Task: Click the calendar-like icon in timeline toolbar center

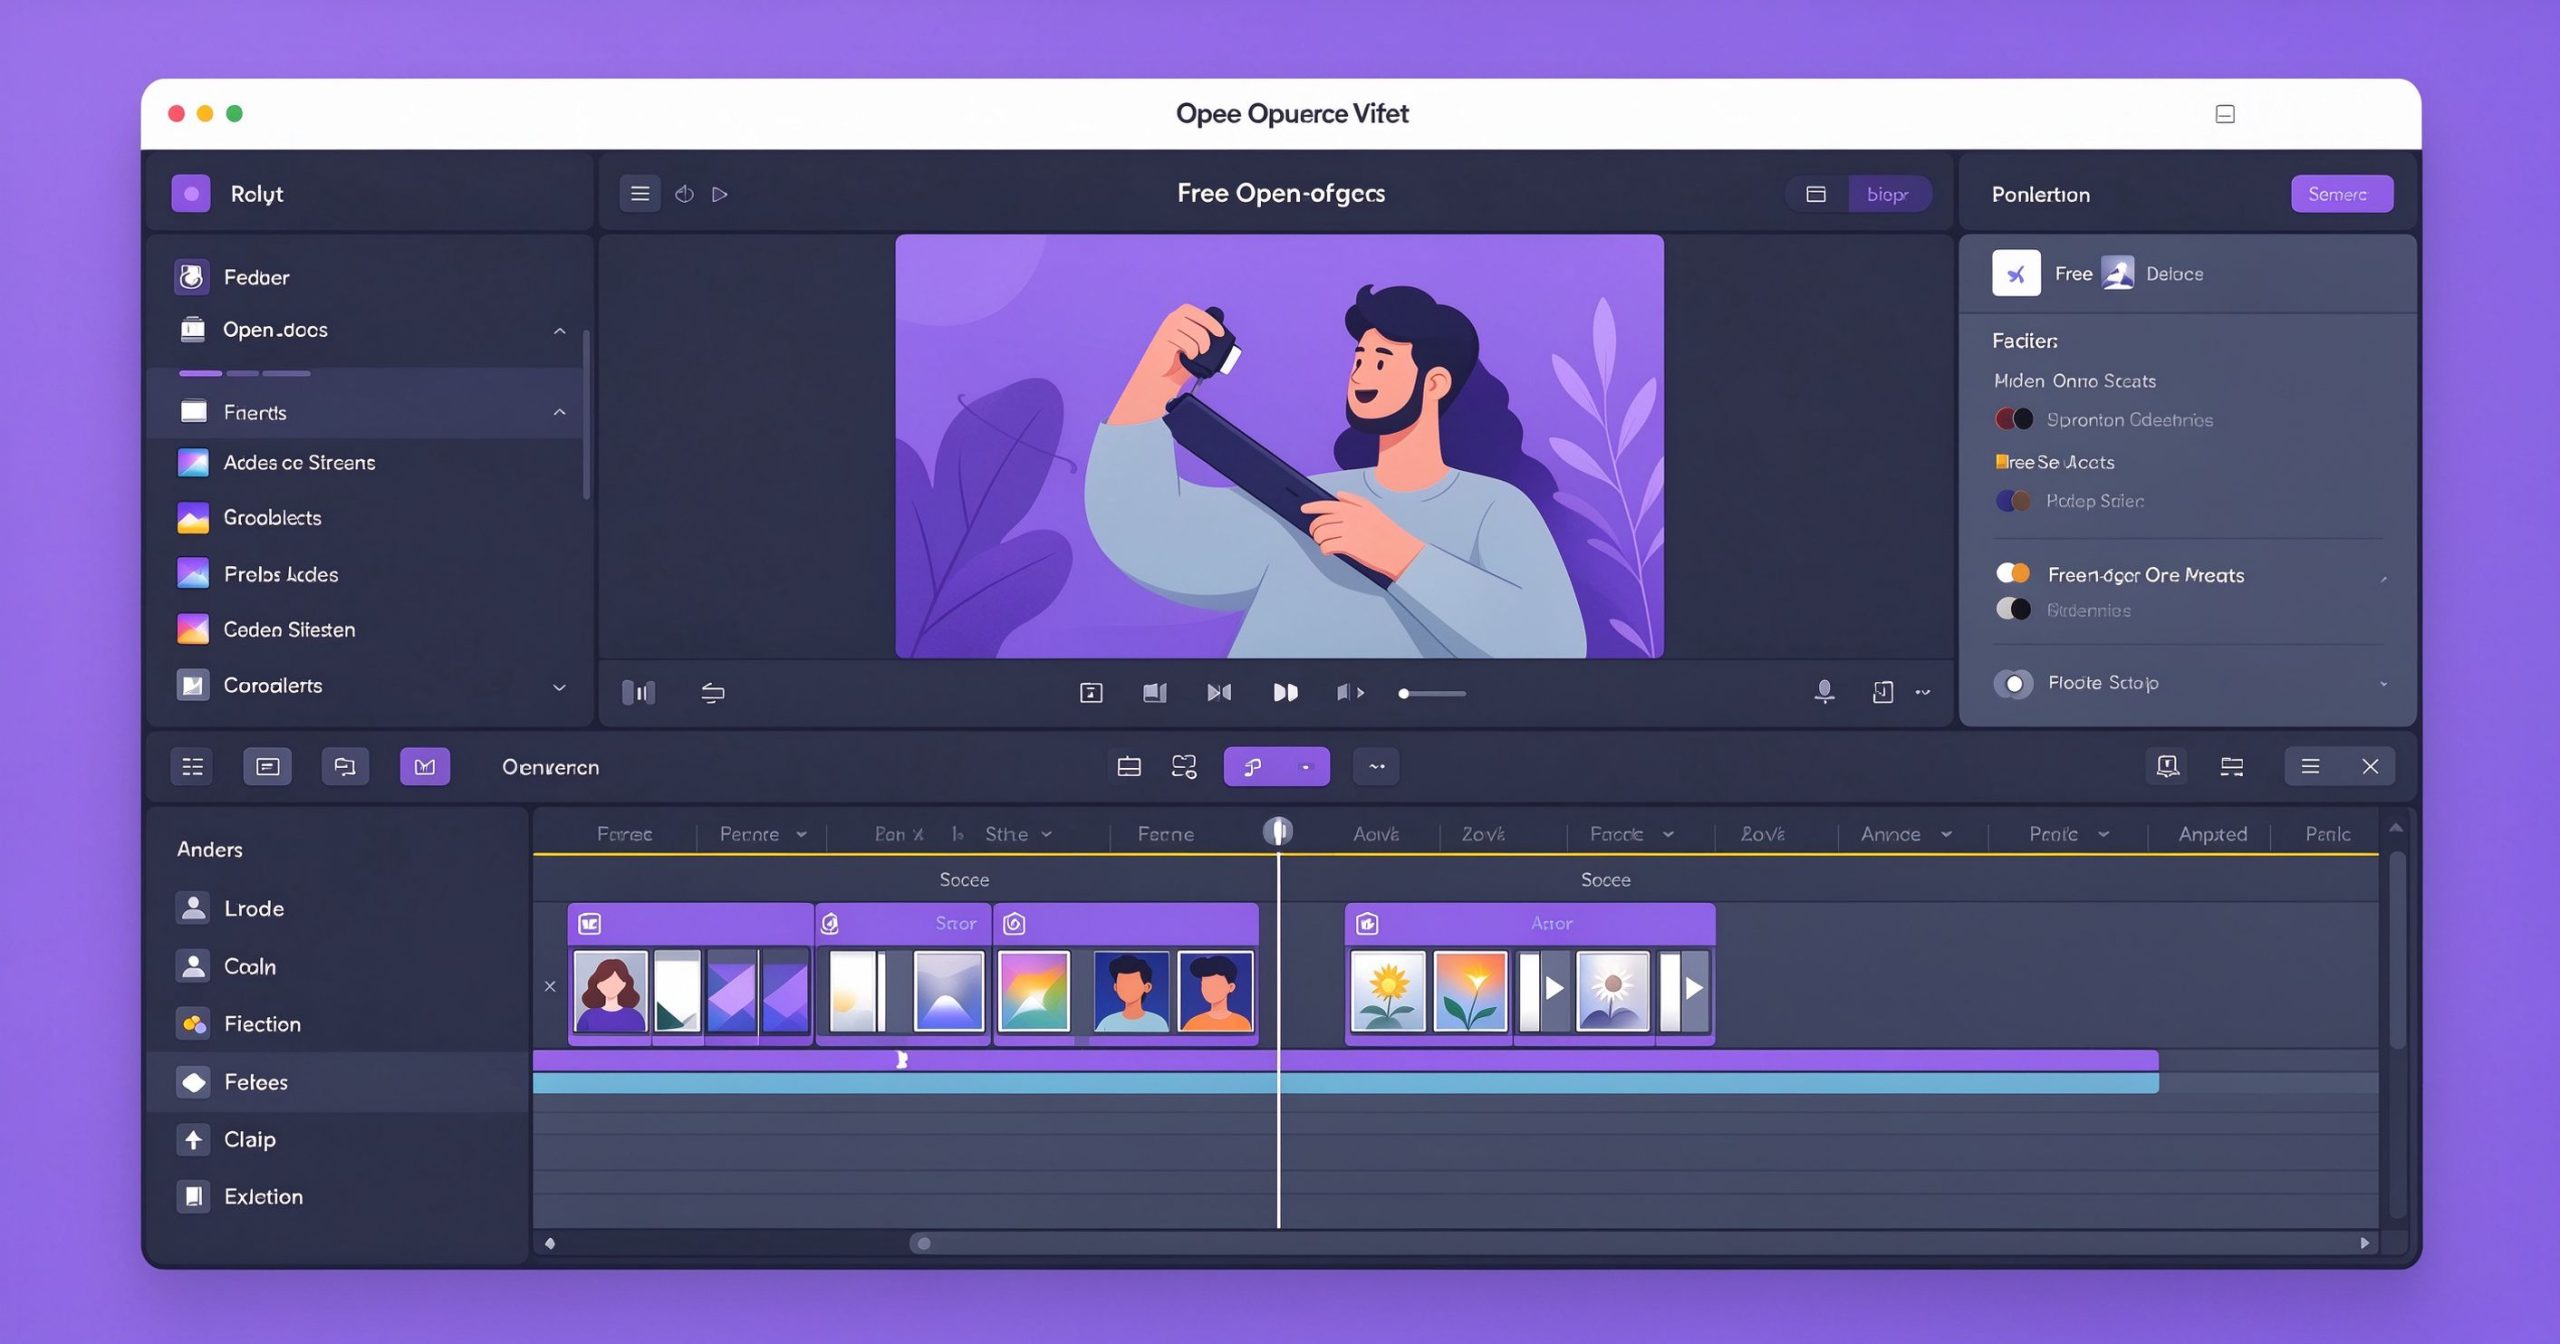Action: click(x=1129, y=766)
